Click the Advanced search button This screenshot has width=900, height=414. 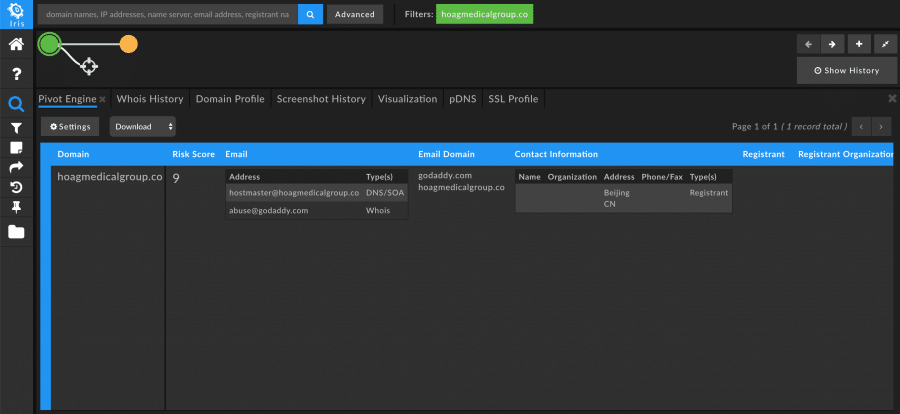[x=355, y=14]
